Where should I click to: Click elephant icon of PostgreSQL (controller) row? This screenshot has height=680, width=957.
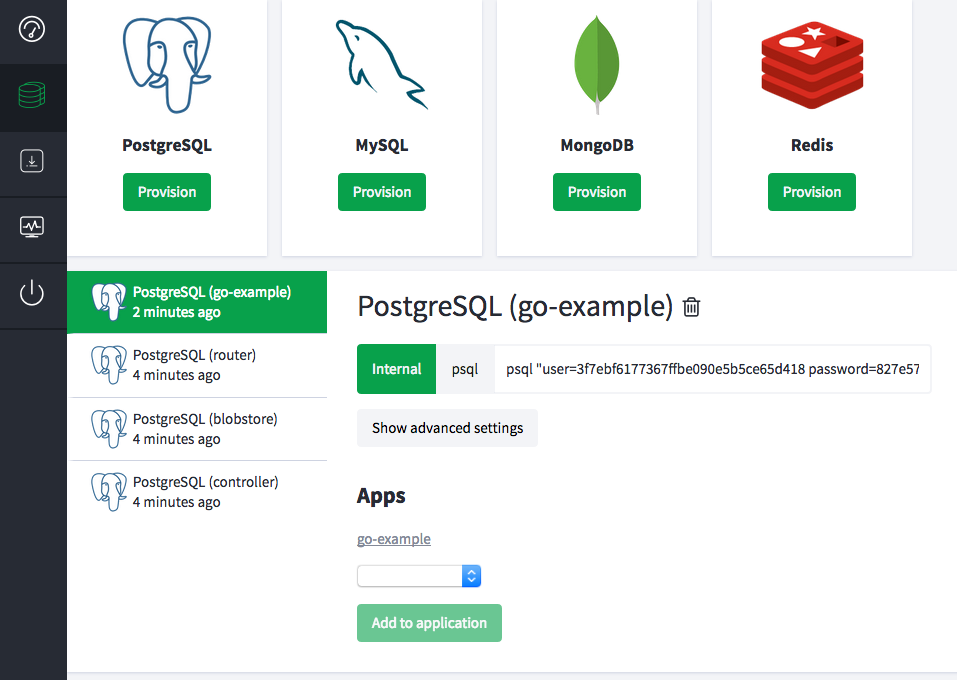[109, 492]
